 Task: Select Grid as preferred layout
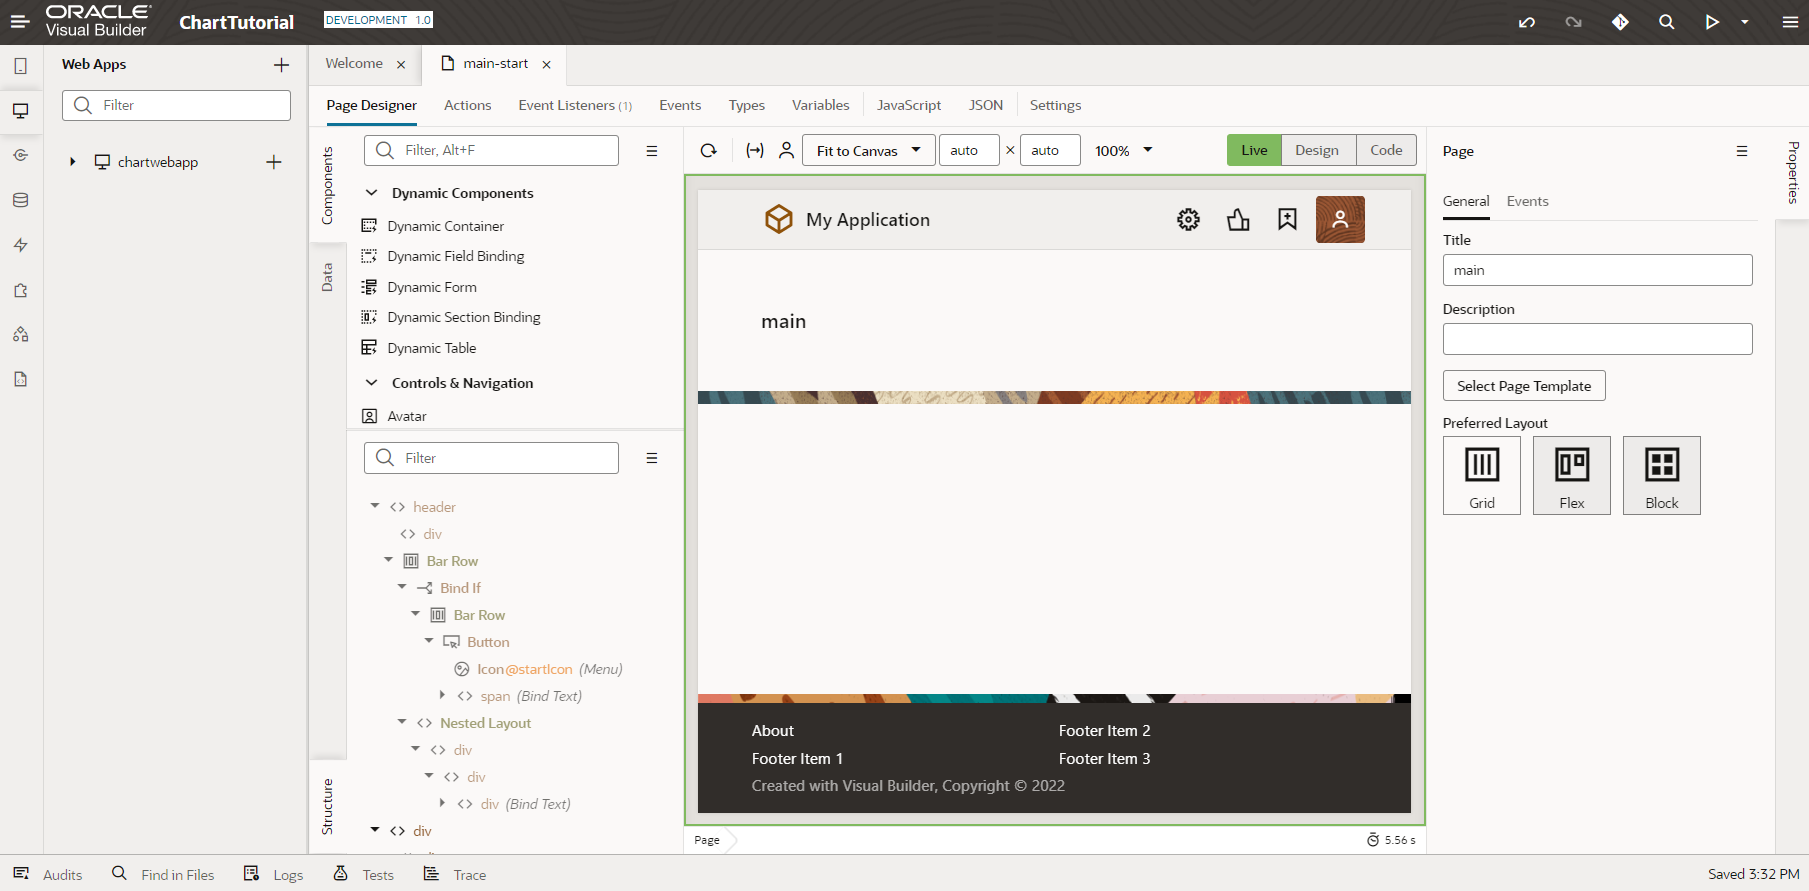tap(1481, 475)
